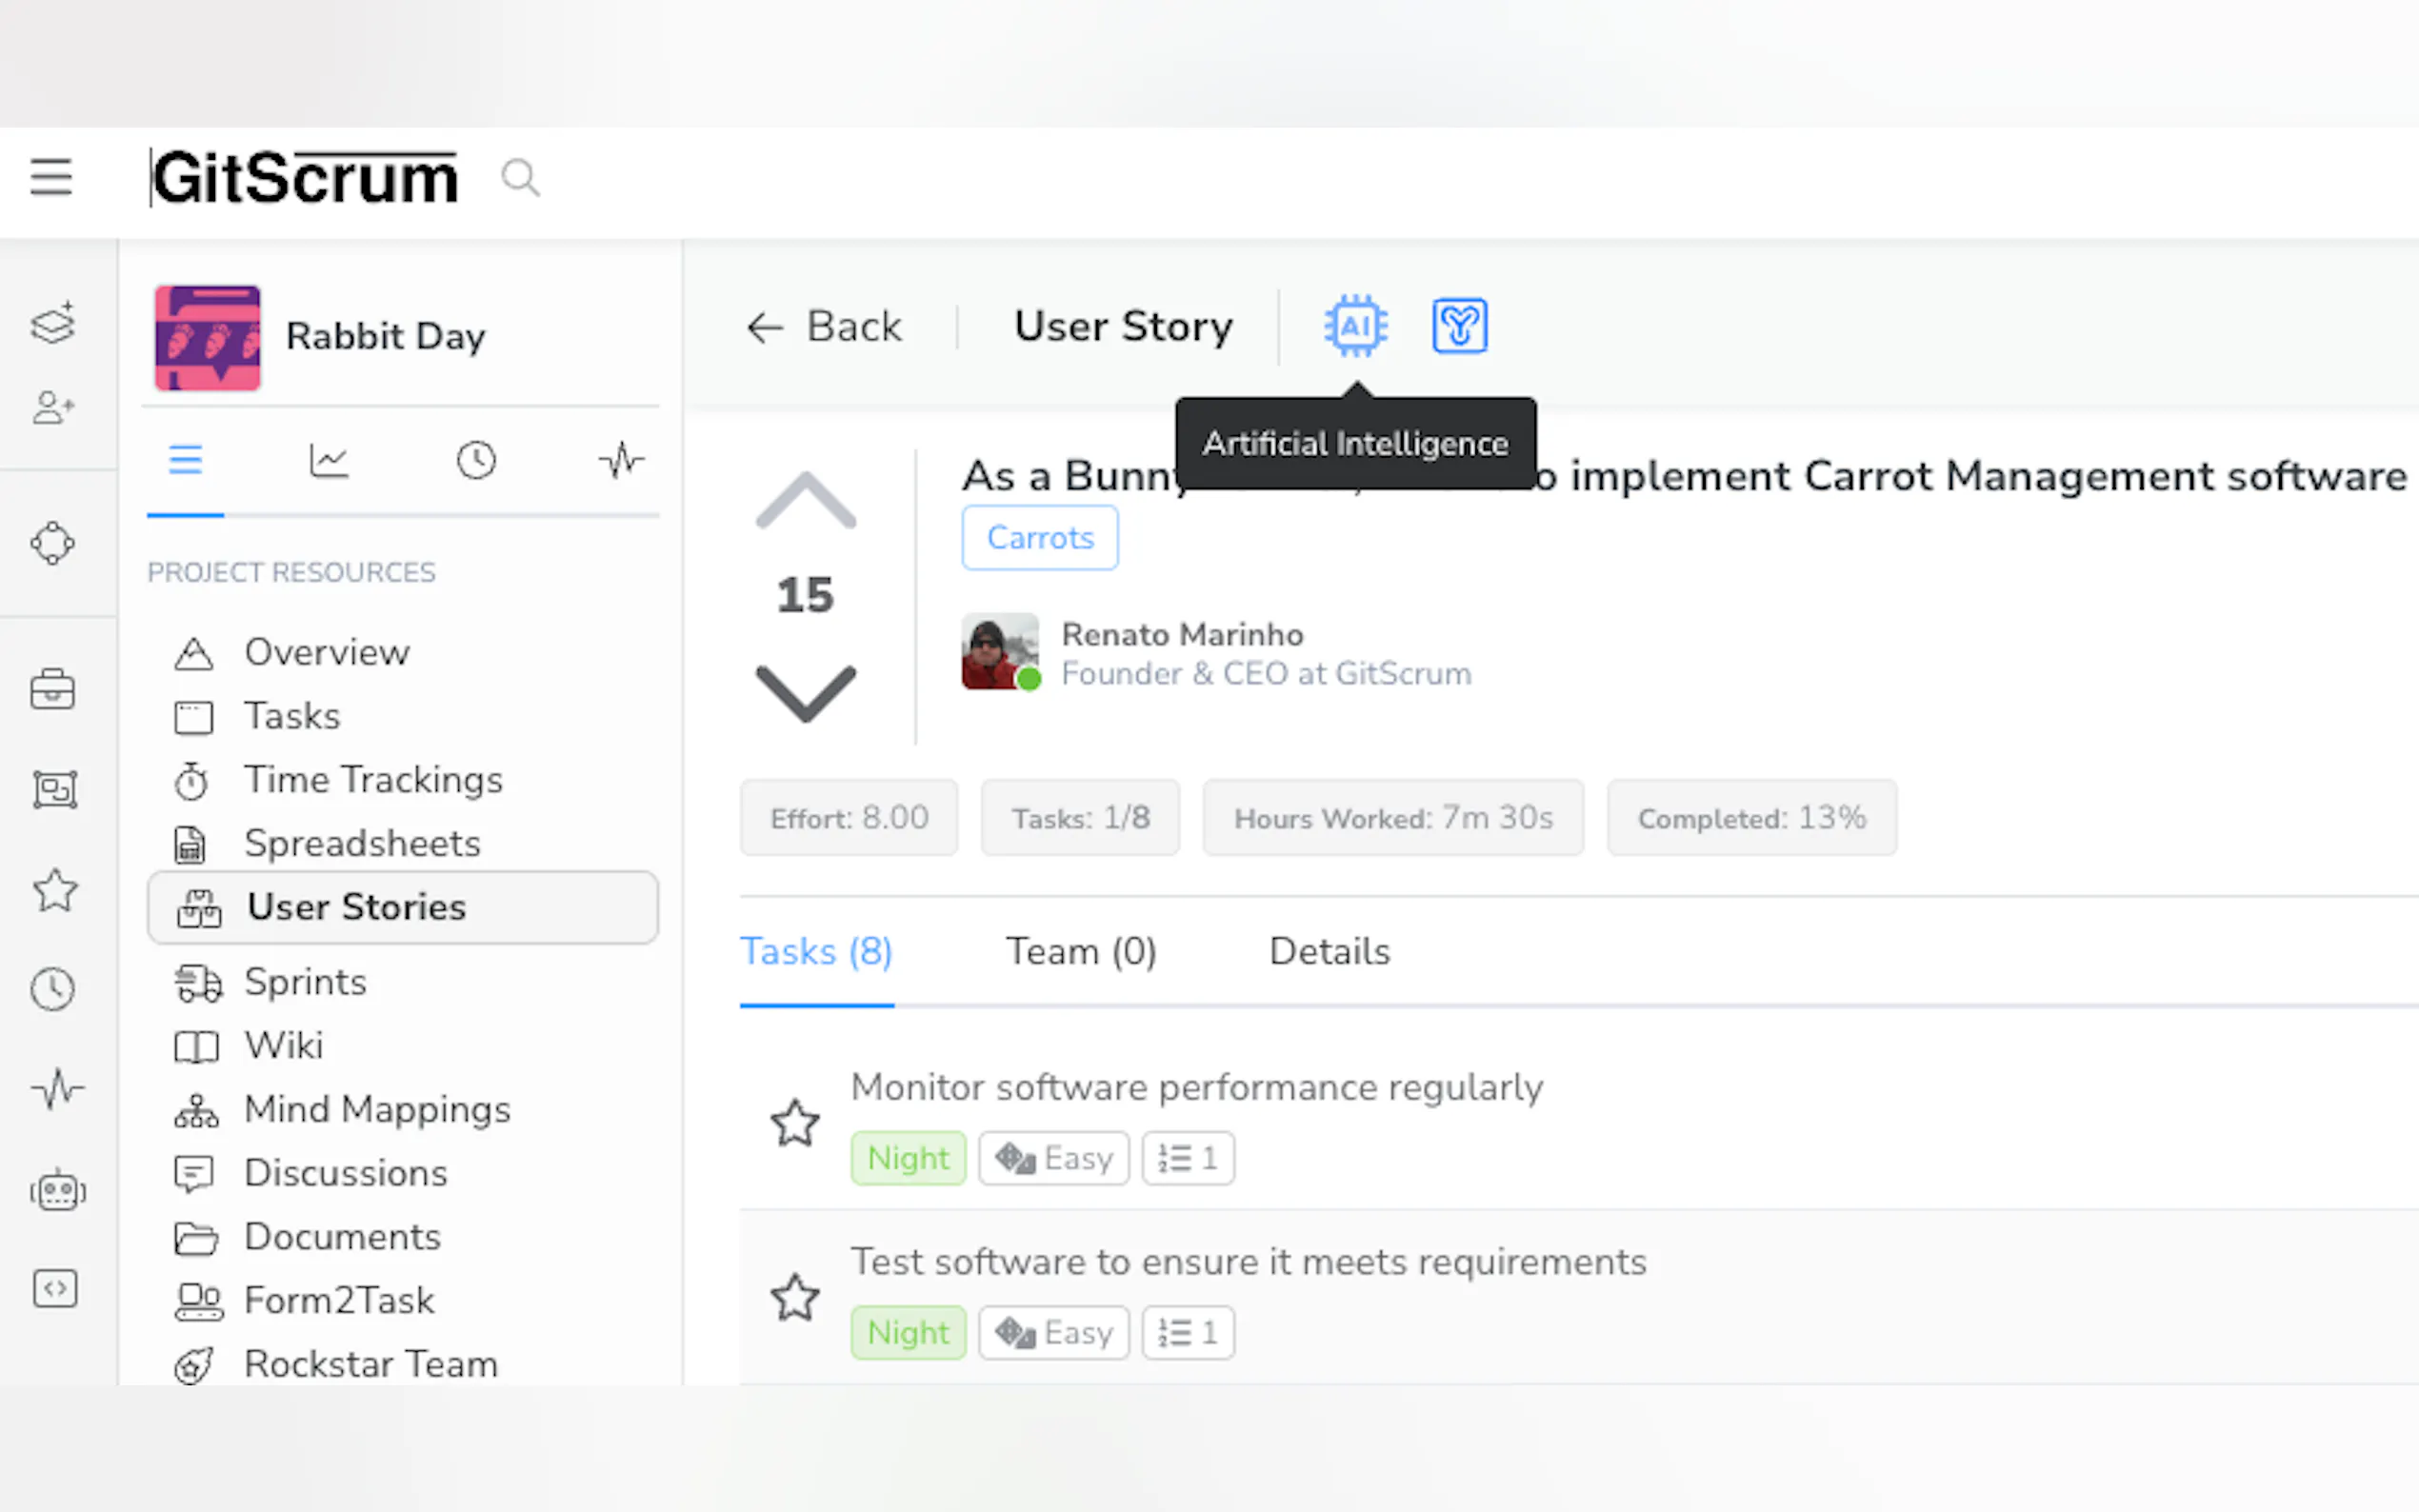Click the layers plus icon in left rail

coord(53,323)
